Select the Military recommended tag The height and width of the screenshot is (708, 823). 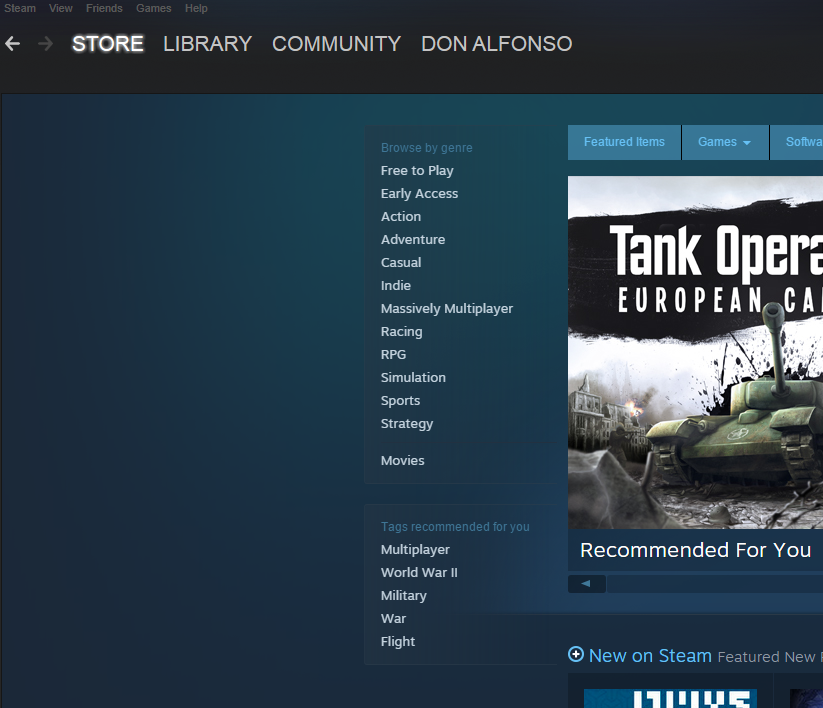point(404,596)
